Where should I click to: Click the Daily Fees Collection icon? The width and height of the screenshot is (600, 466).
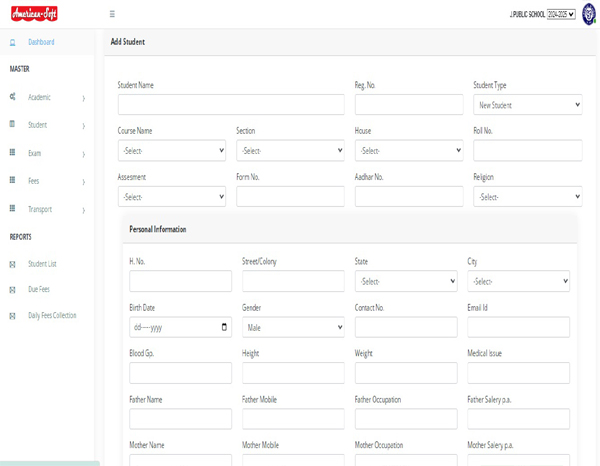12,316
